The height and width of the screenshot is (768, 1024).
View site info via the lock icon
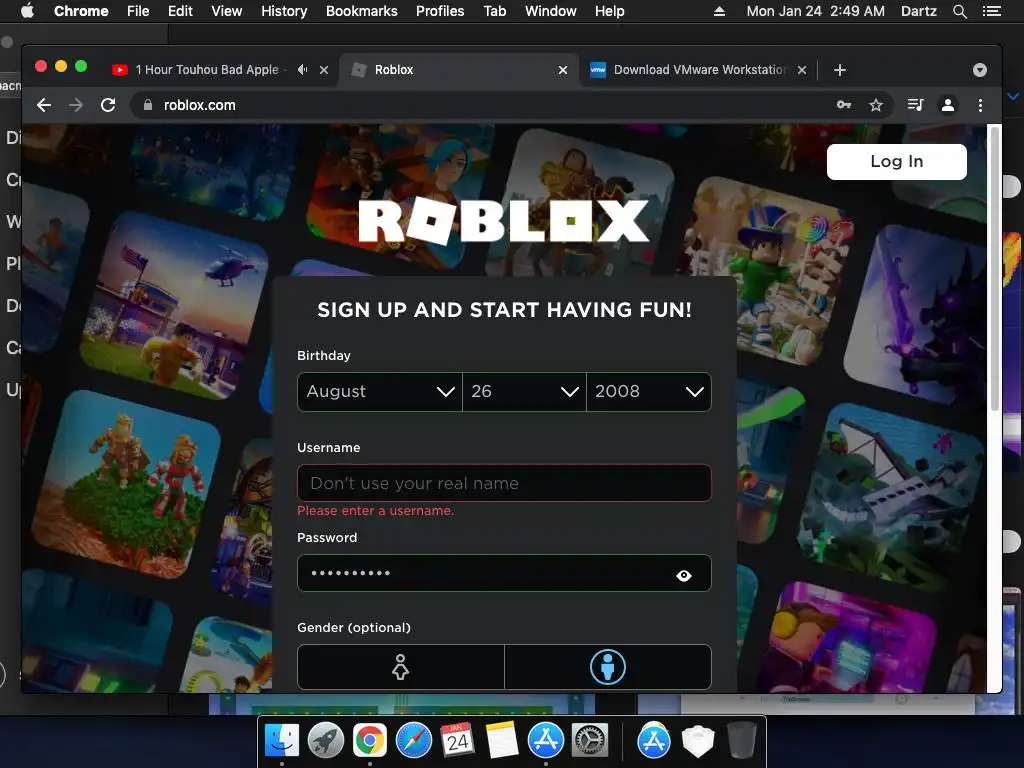[x=148, y=105]
